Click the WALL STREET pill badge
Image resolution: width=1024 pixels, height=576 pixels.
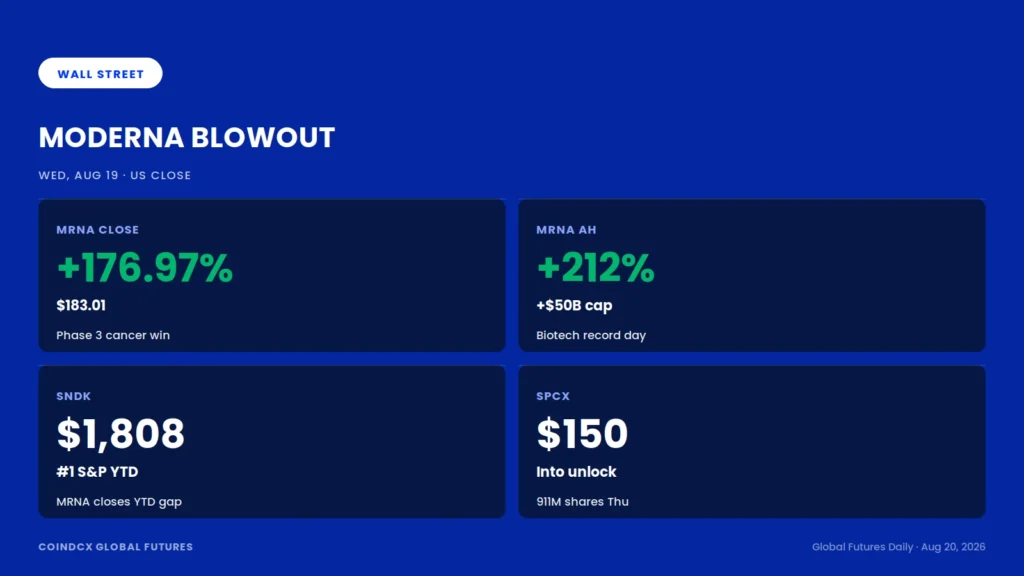click(x=100, y=73)
